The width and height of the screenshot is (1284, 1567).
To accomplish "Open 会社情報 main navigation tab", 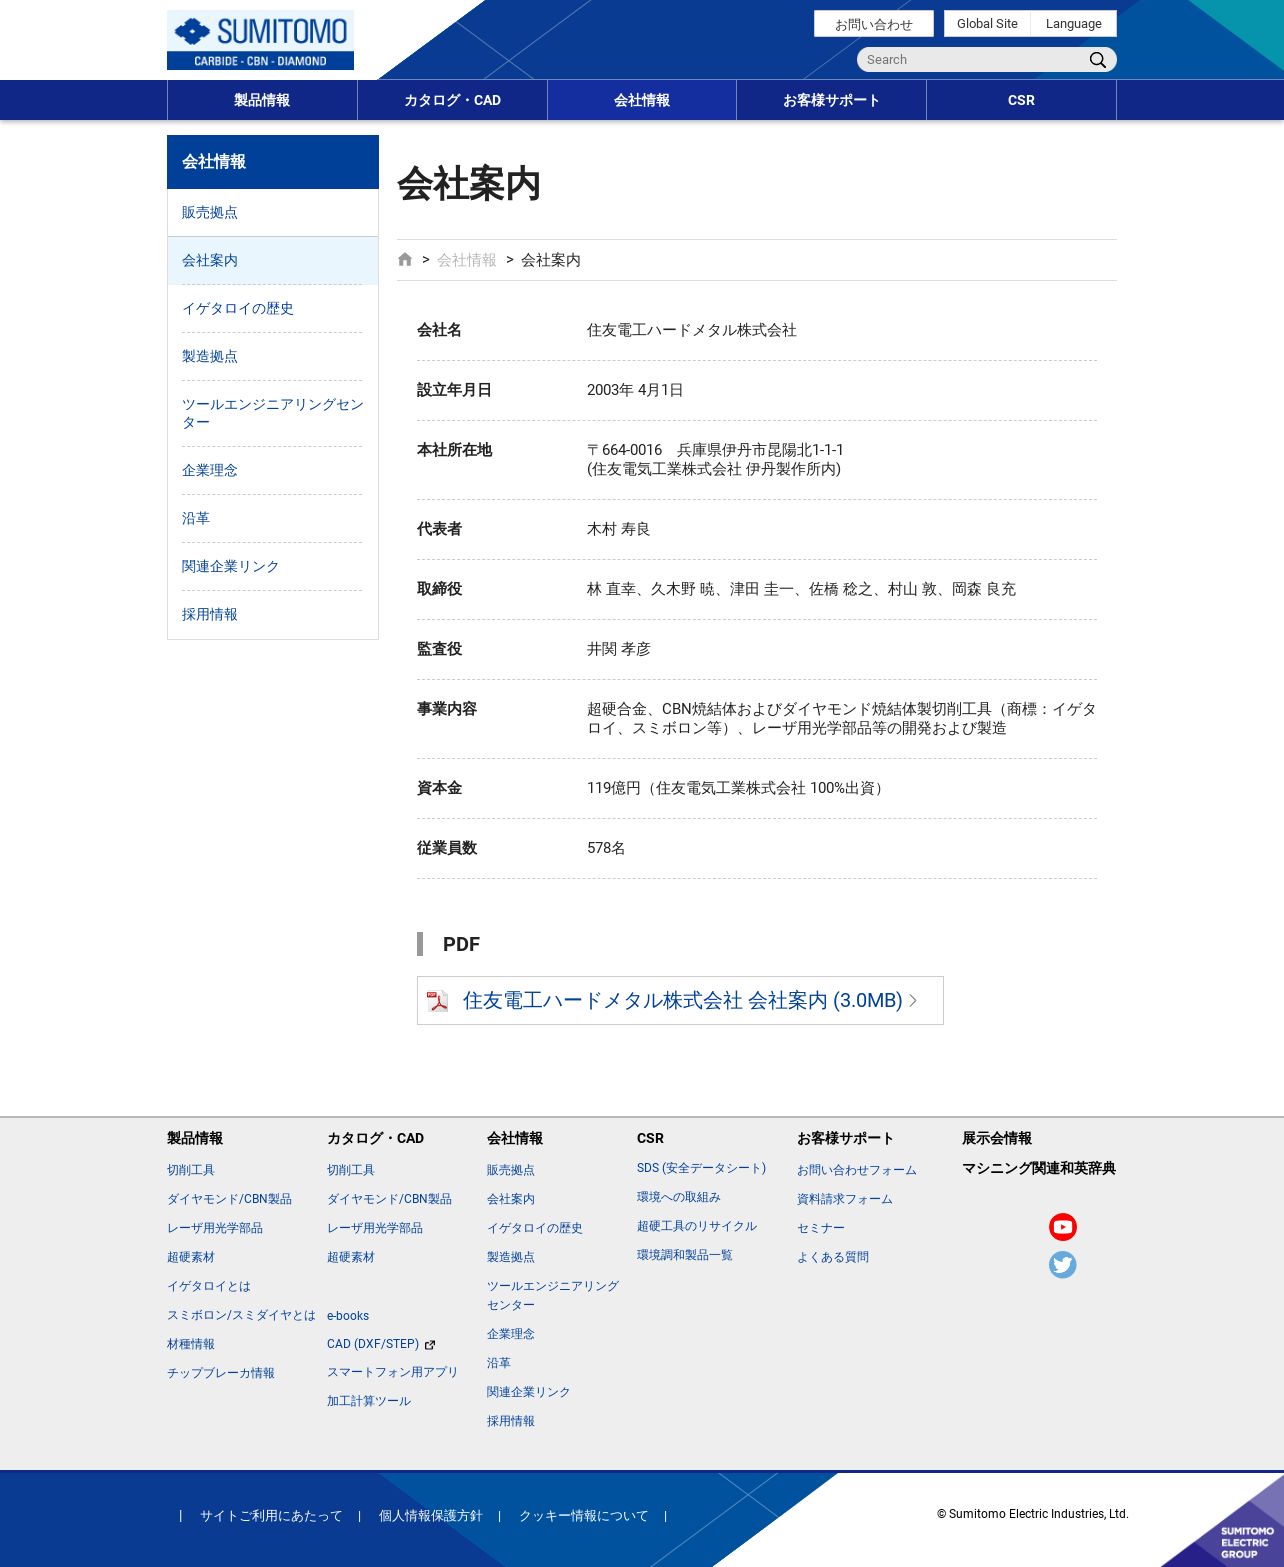I will tap(642, 100).
